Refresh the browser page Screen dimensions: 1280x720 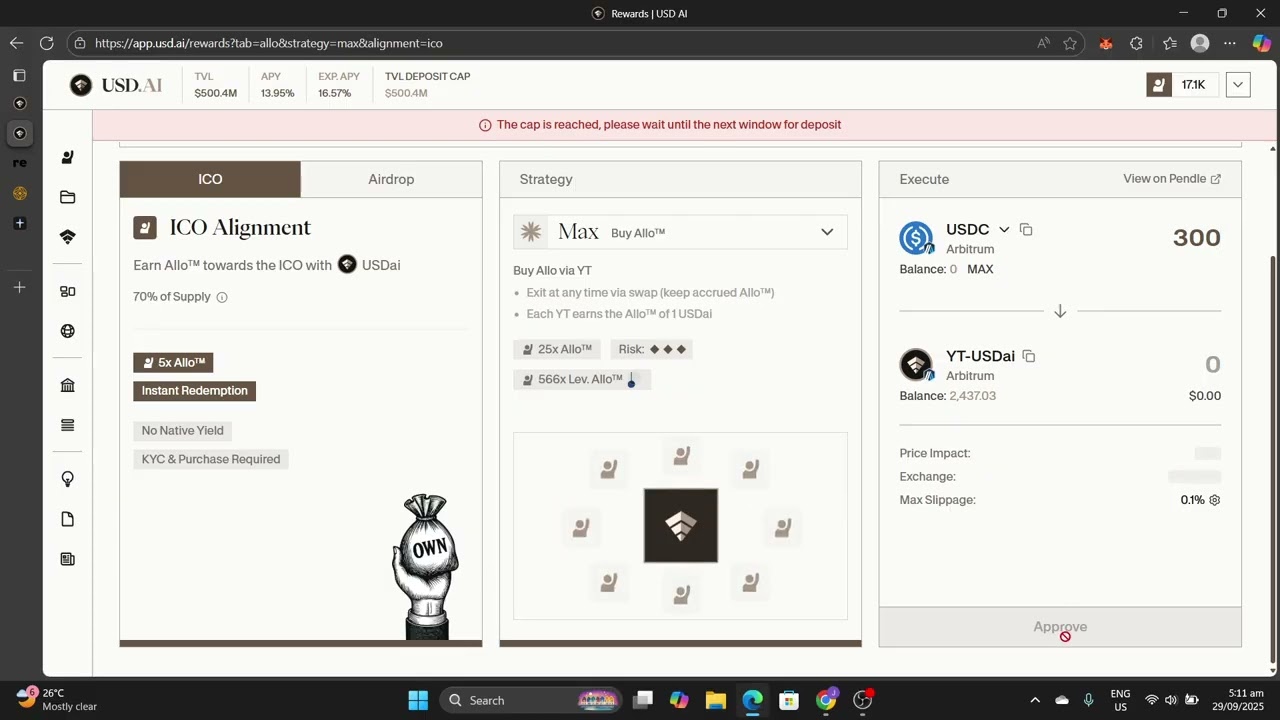click(46, 43)
